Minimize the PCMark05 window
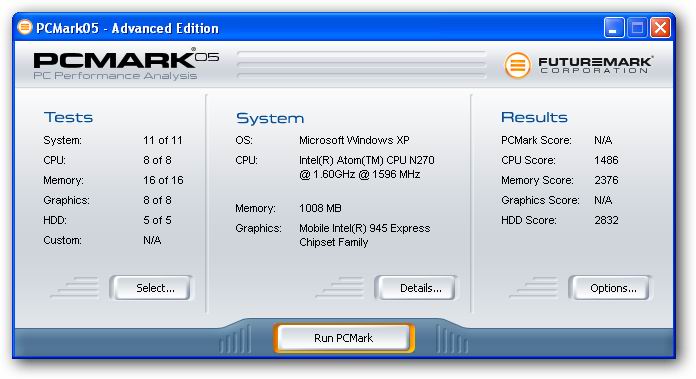The image size is (696, 379). pyautogui.click(x=614, y=28)
